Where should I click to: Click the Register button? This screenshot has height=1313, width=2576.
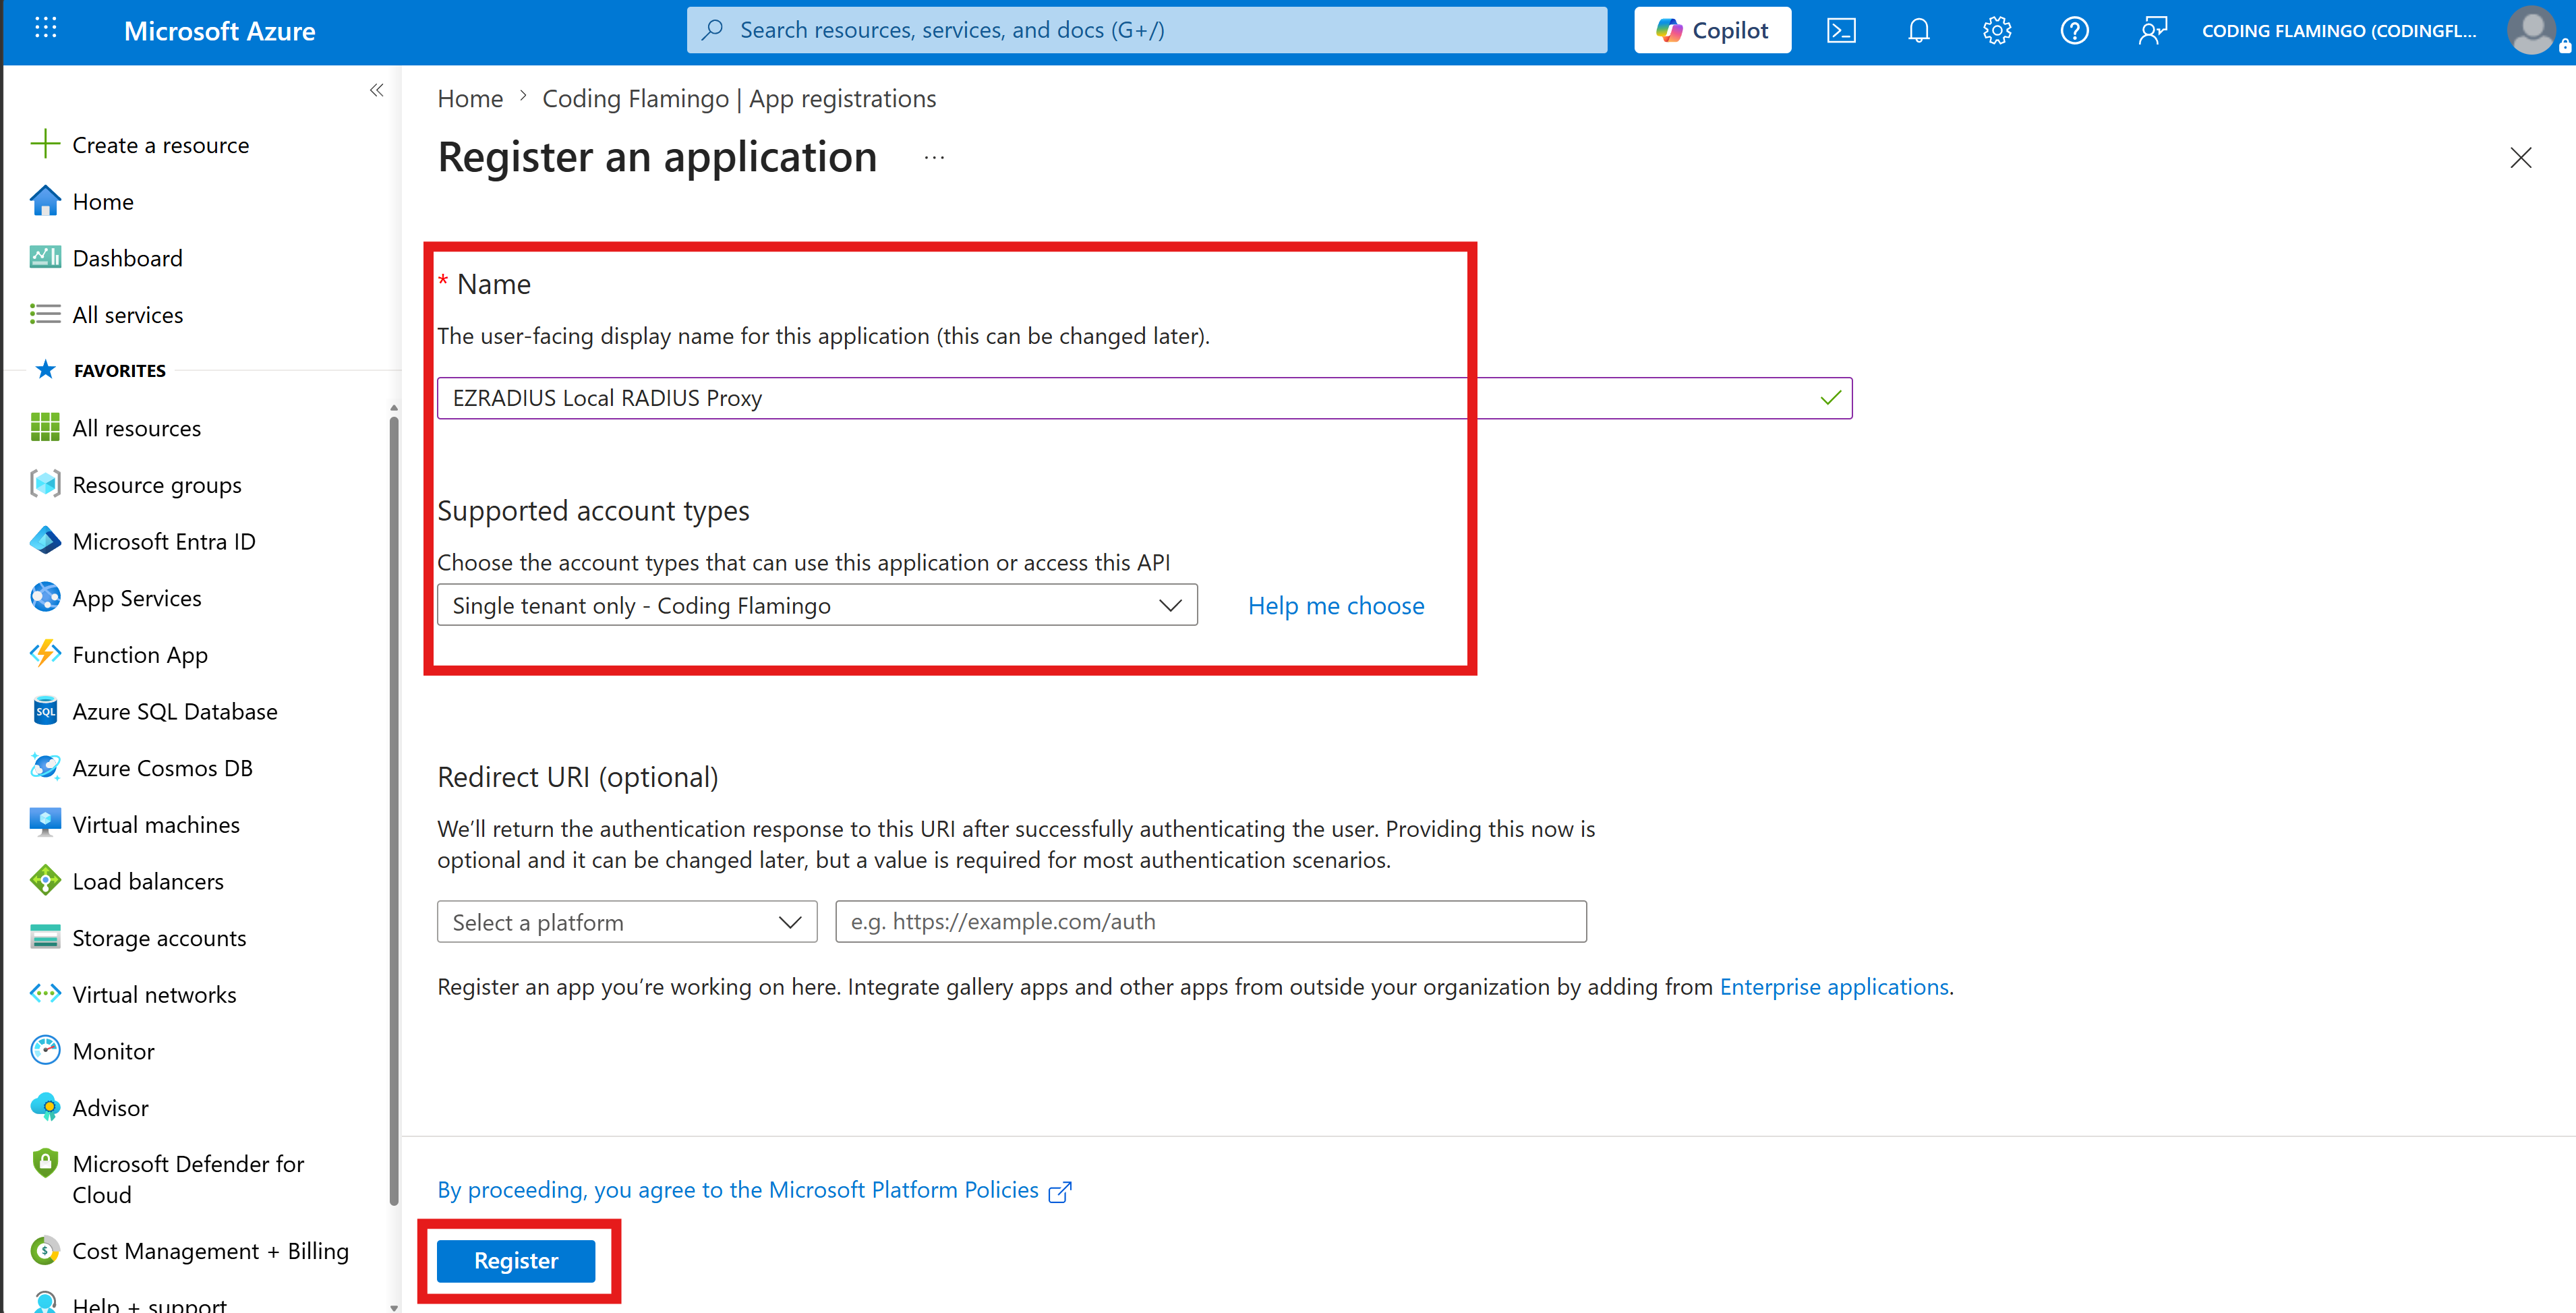pos(516,1261)
